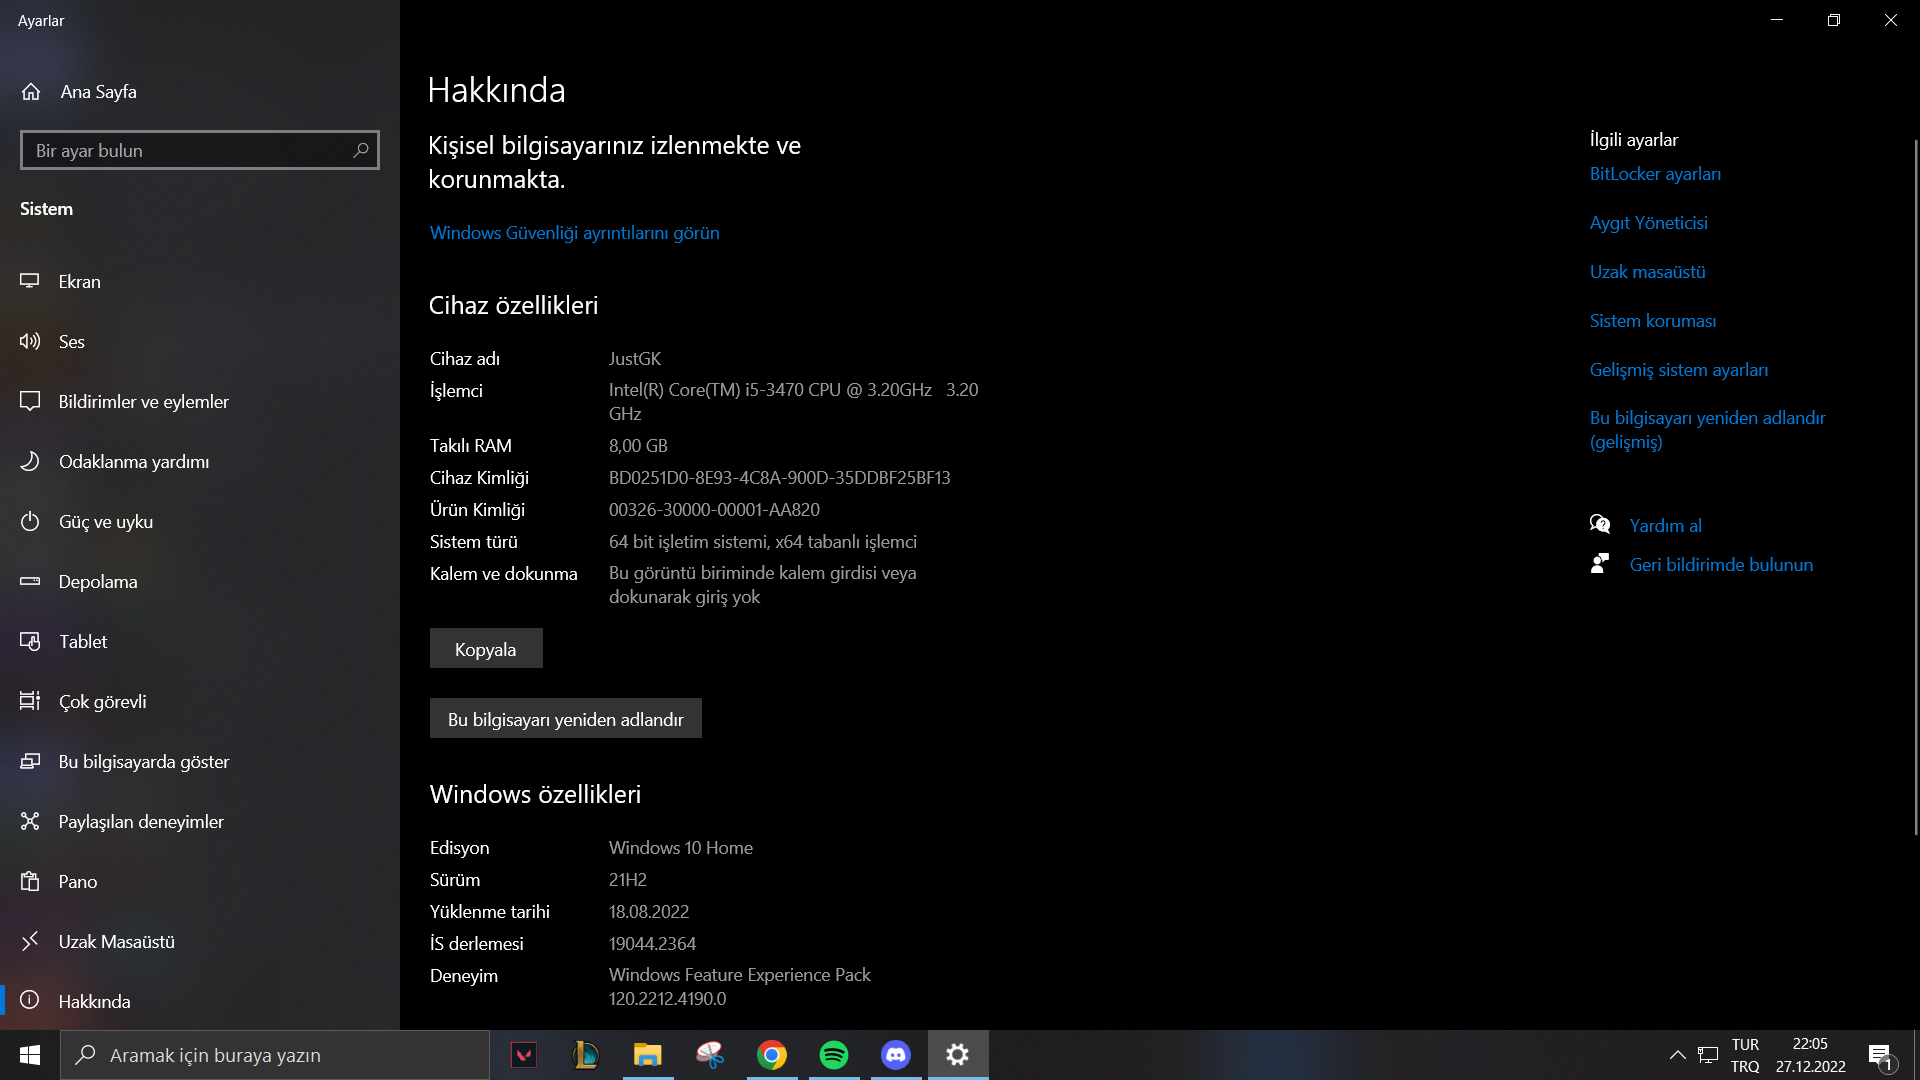Open Ekran display settings

(x=79, y=281)
